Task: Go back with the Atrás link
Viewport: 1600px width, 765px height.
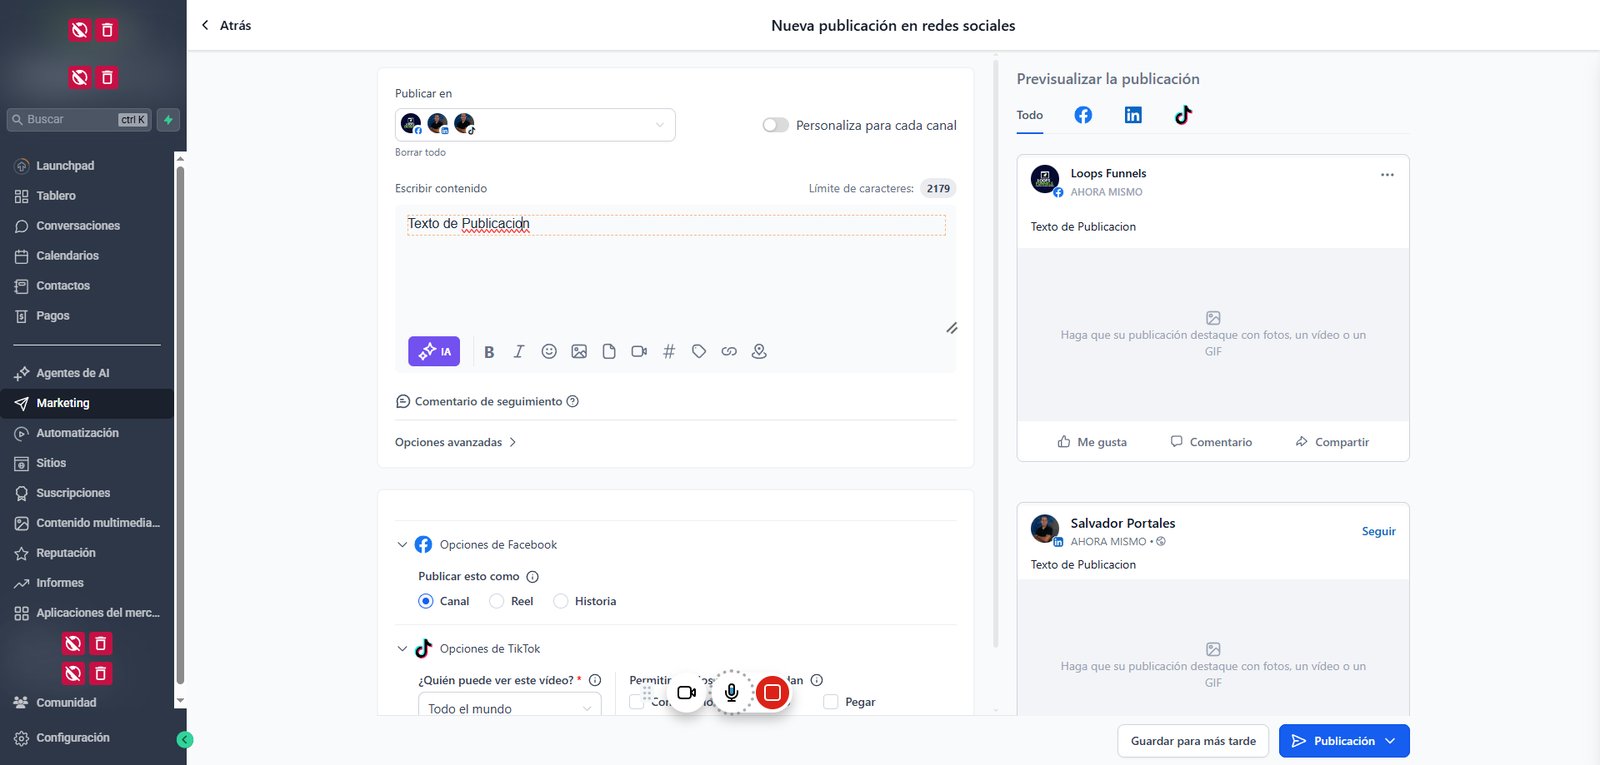Action: 226,25
